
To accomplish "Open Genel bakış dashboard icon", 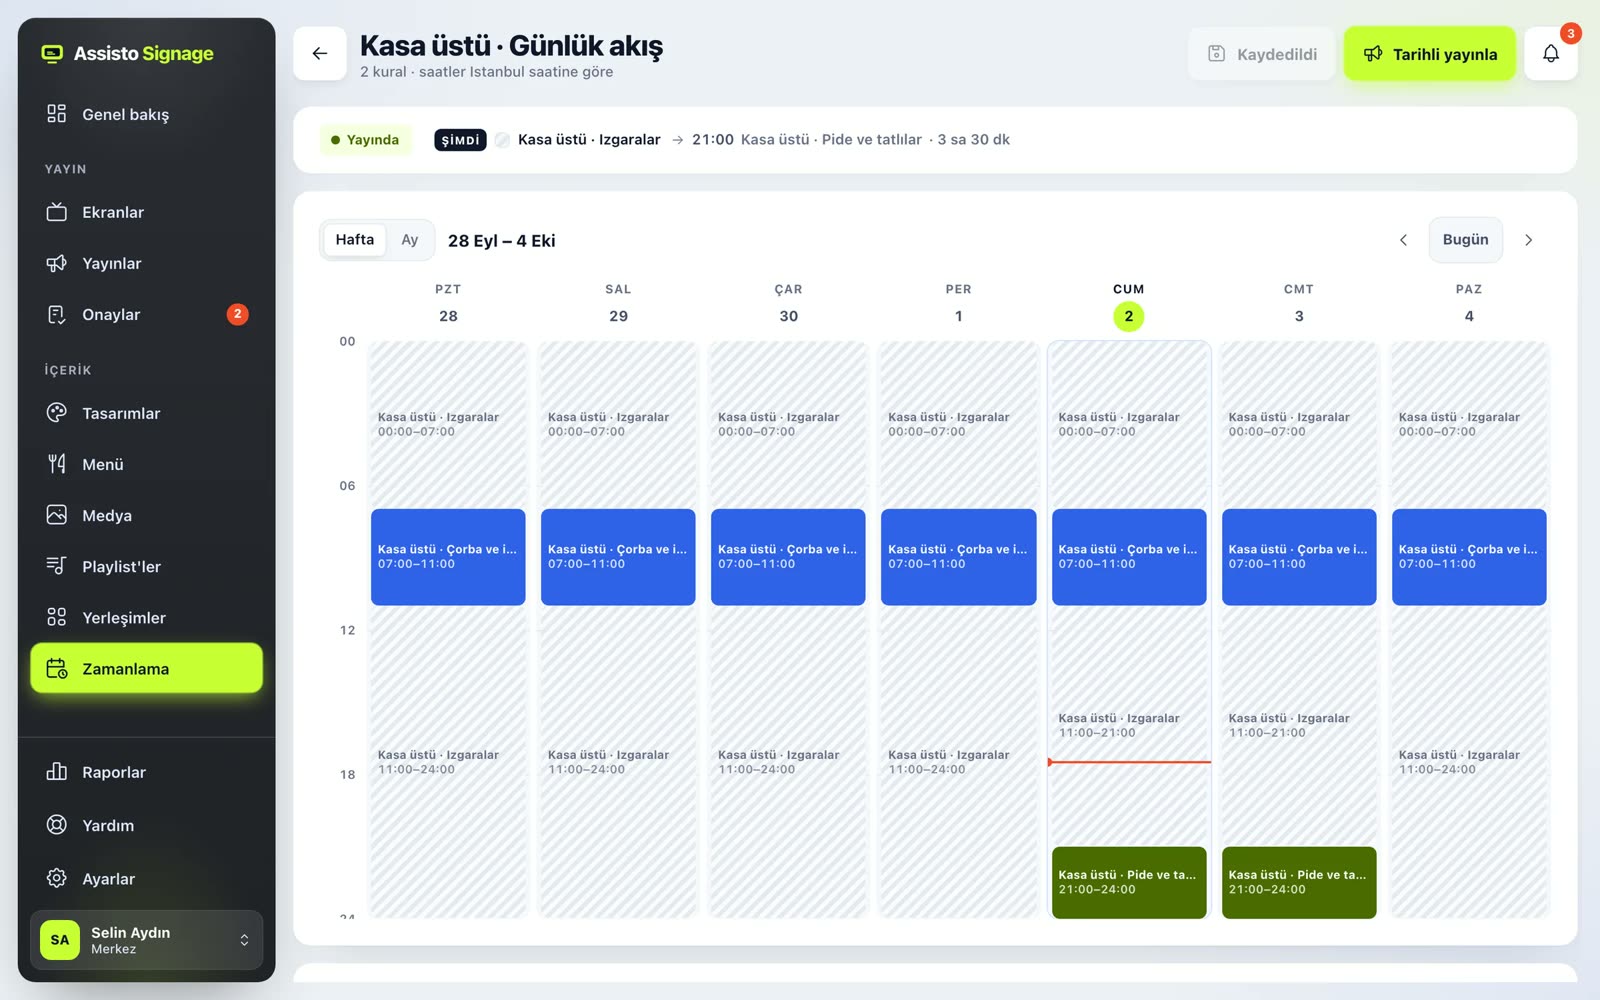I will click(x=57, y=114).
